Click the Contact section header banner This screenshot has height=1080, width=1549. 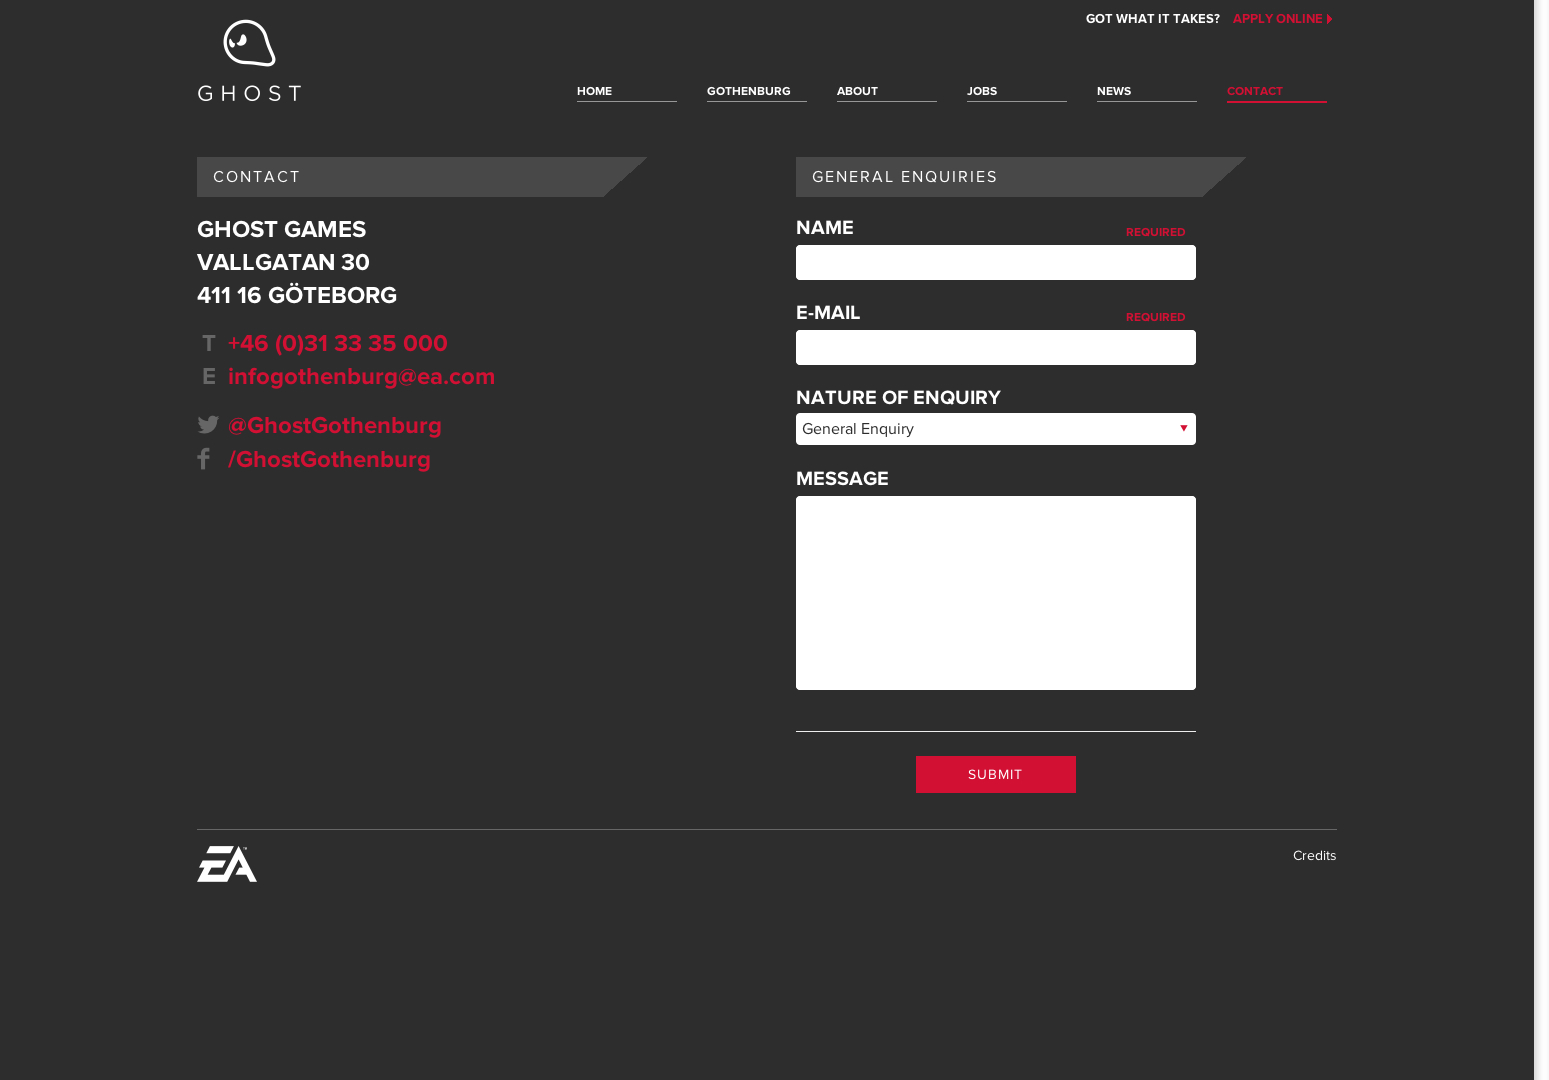click(x=421, y=177)
